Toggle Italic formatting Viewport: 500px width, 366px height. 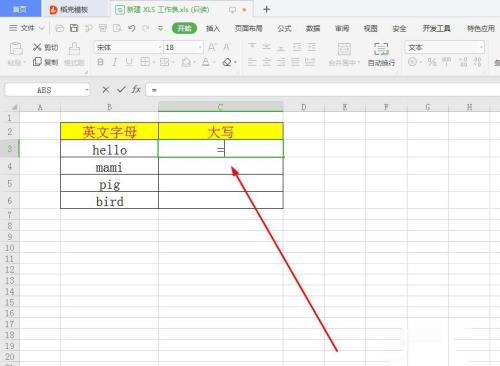click(x=114, y=62)
